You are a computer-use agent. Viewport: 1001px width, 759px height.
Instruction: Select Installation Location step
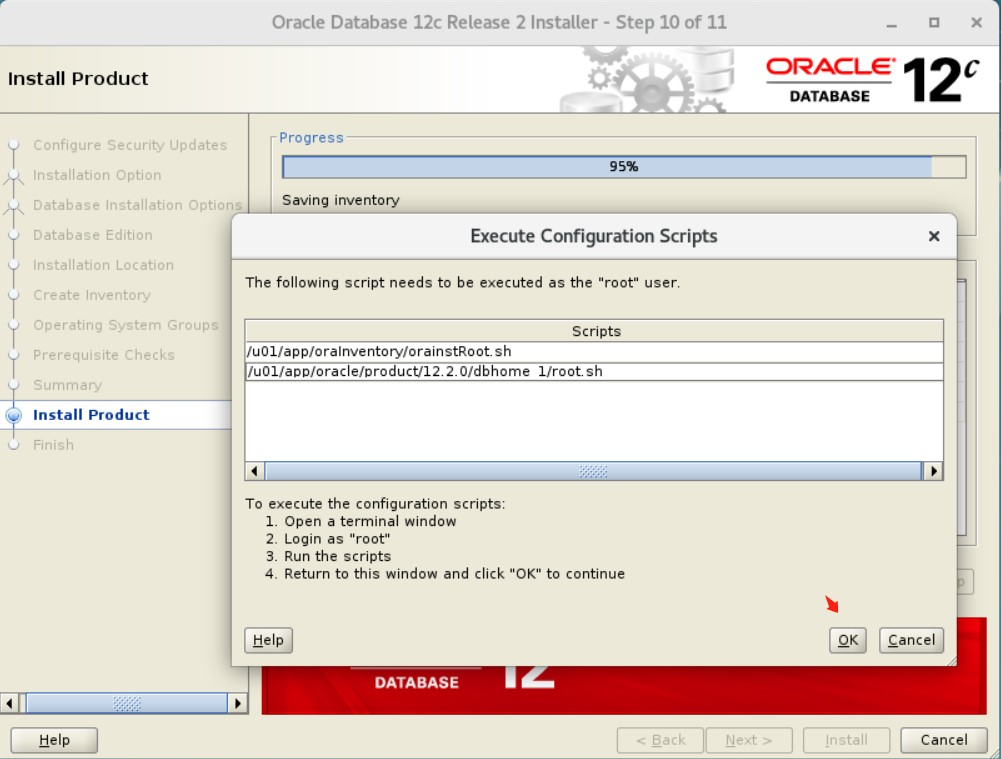click(x=103, y=265)
